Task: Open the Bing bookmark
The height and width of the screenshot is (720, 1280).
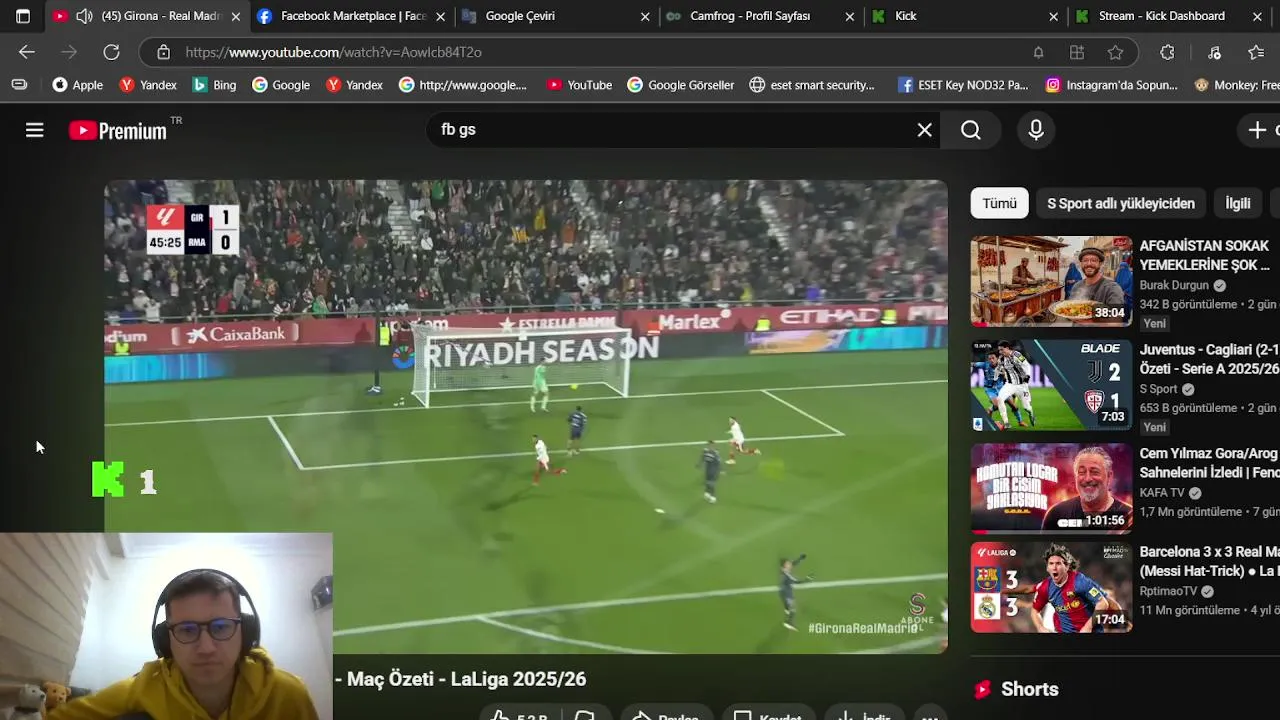Action: click(x=214, y=85)
